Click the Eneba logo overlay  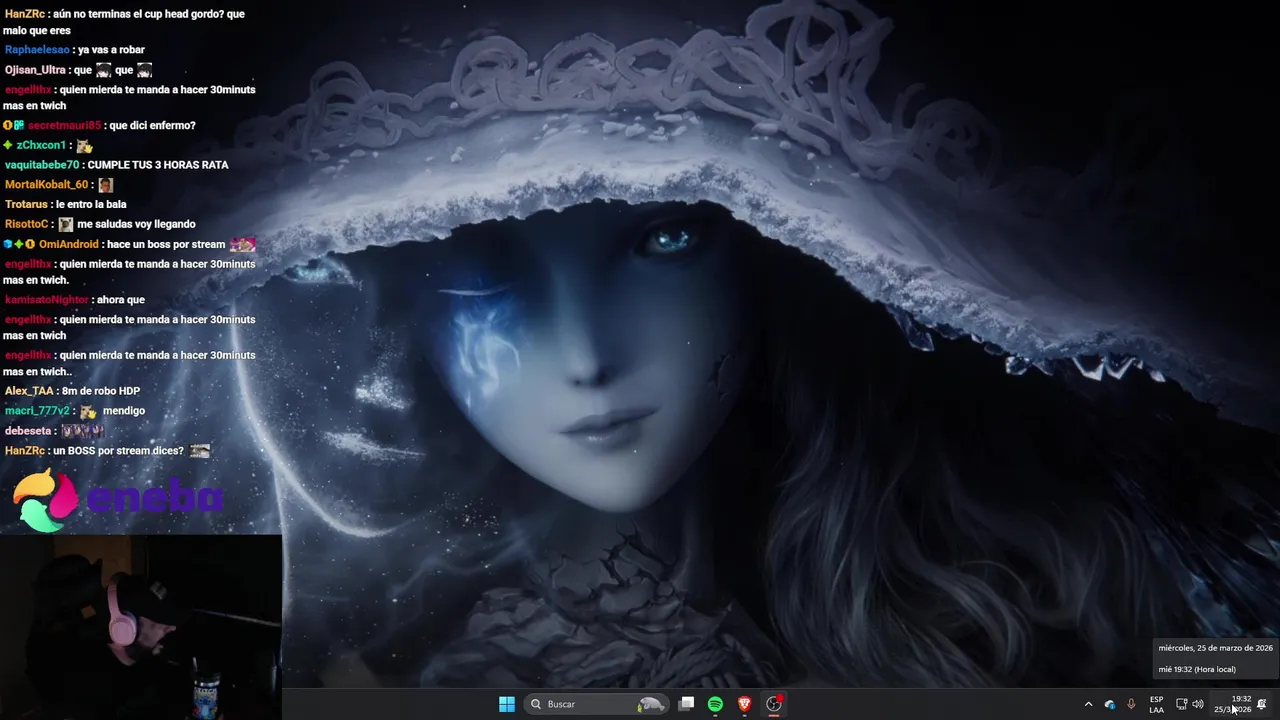point(118,498)
